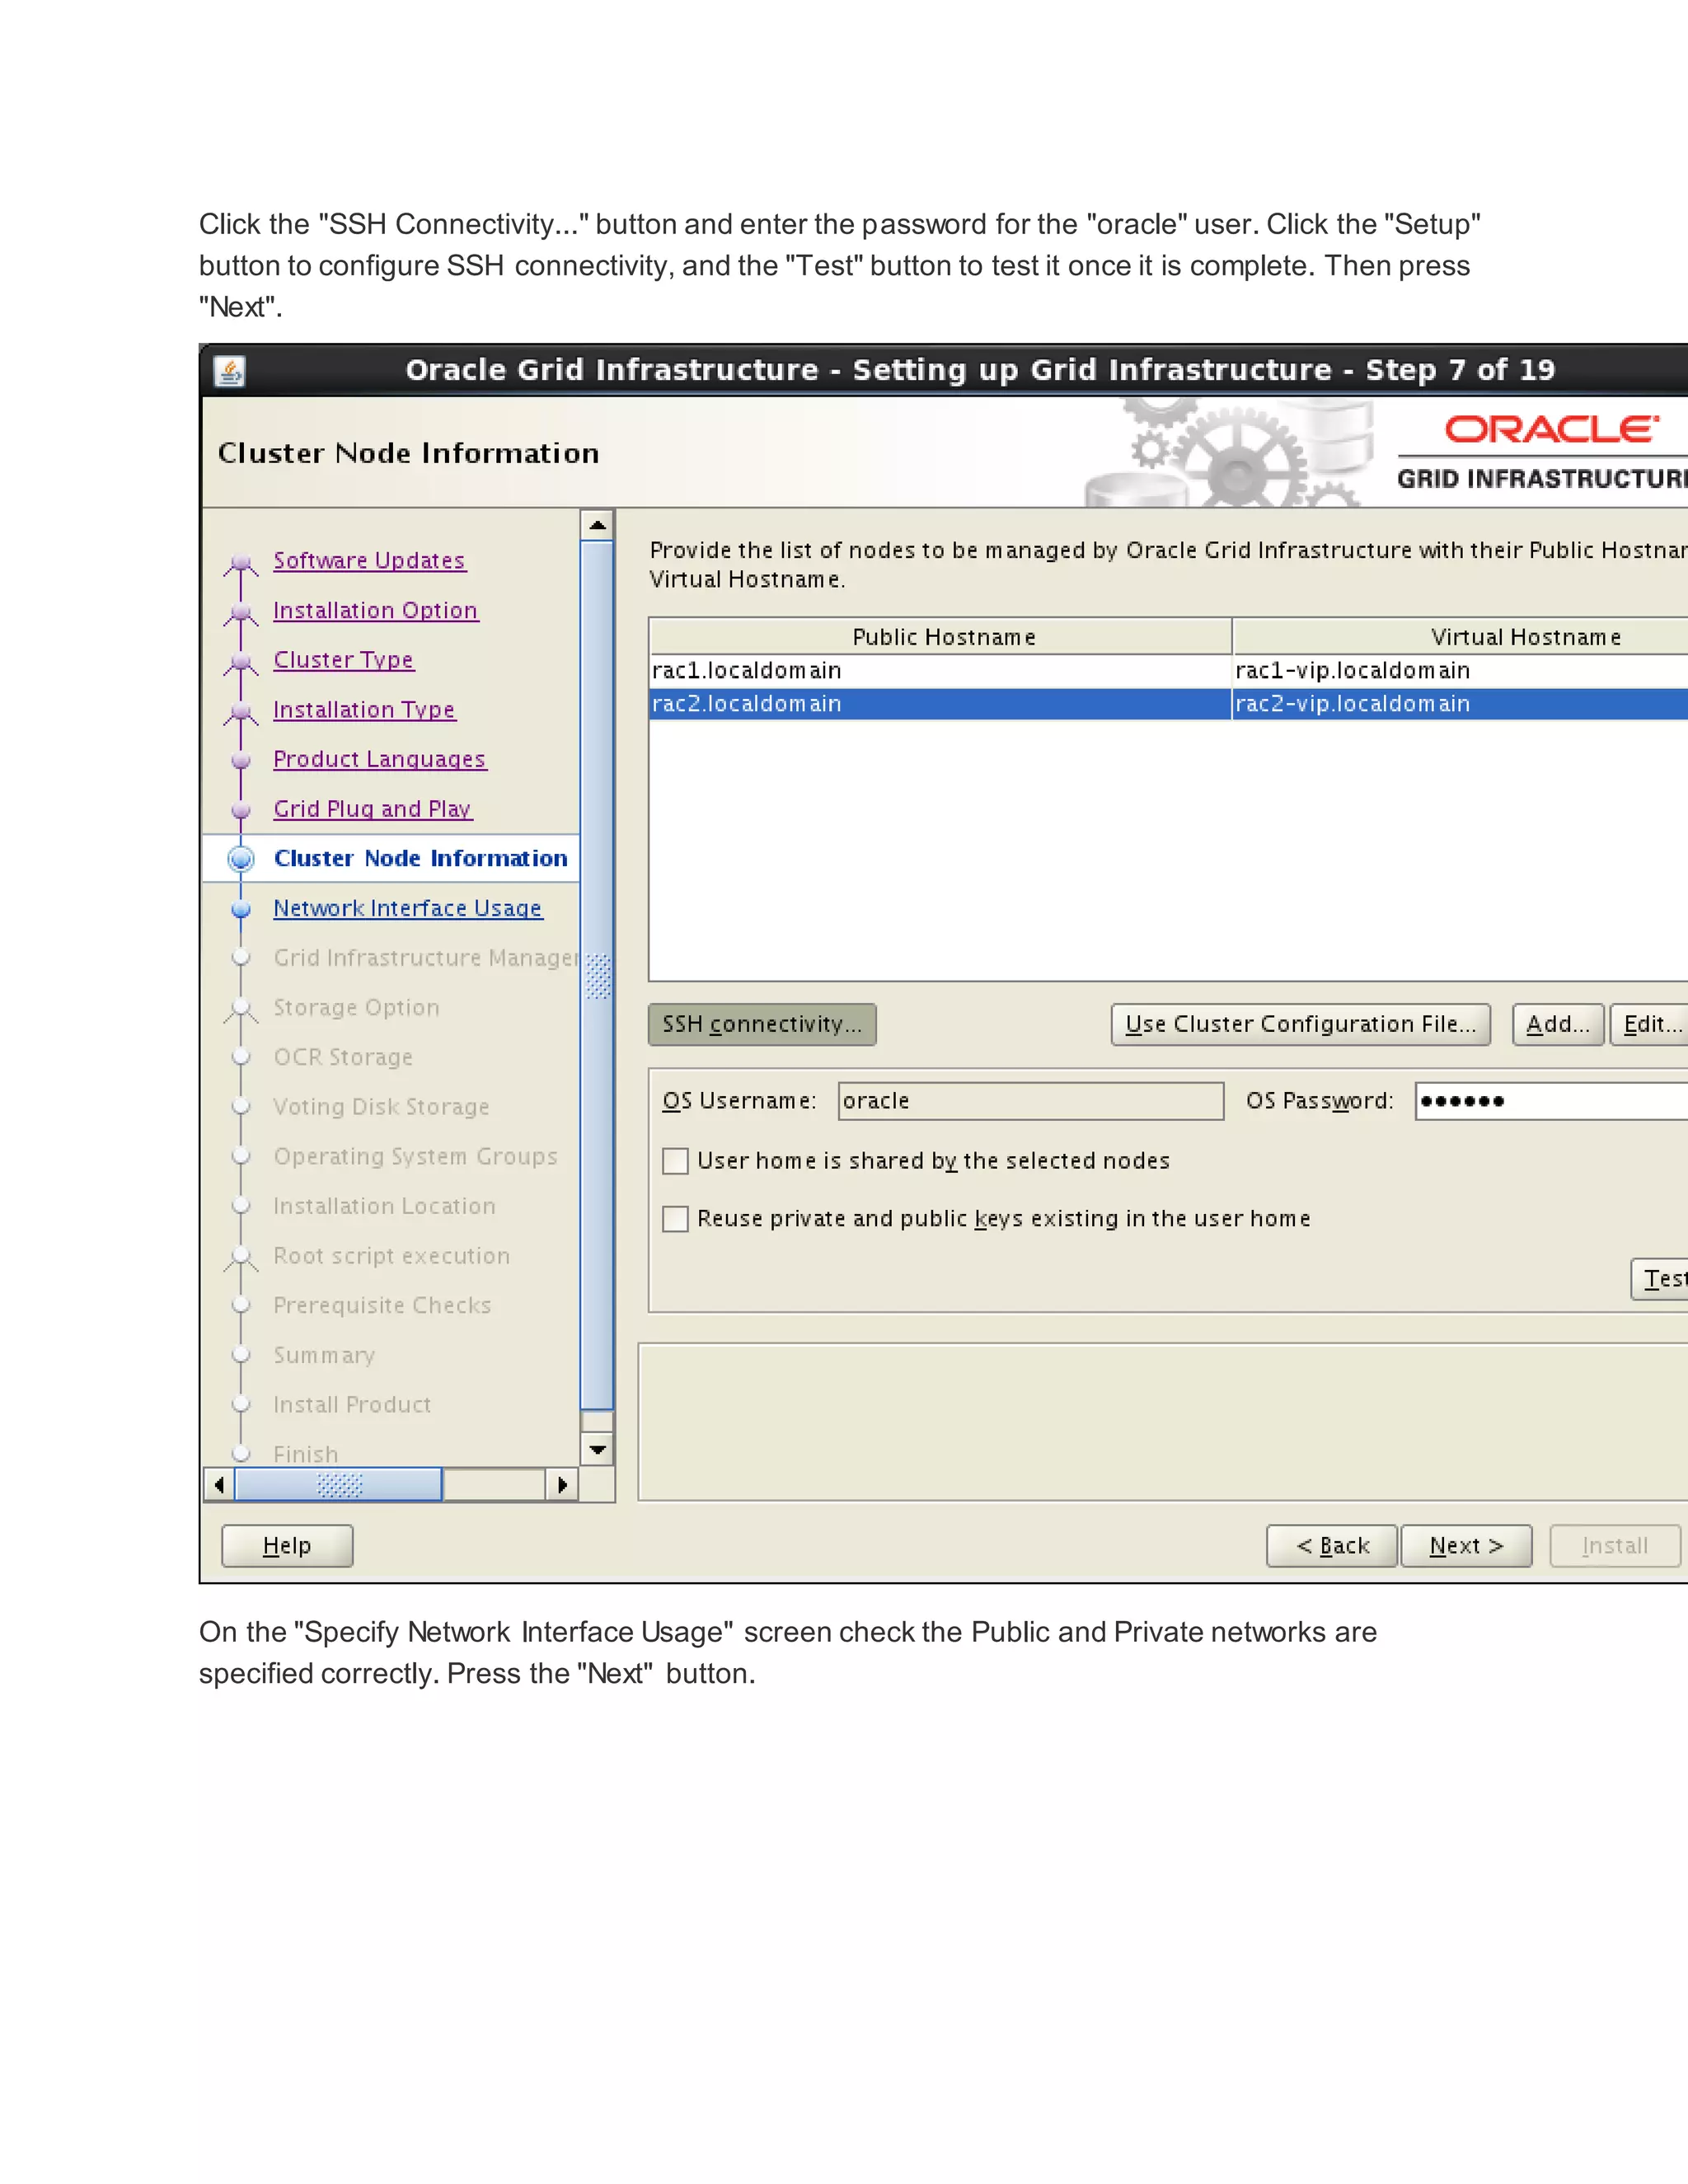
Task: Click the OCR Storage step label
Action: click(x=343, y=1057)
